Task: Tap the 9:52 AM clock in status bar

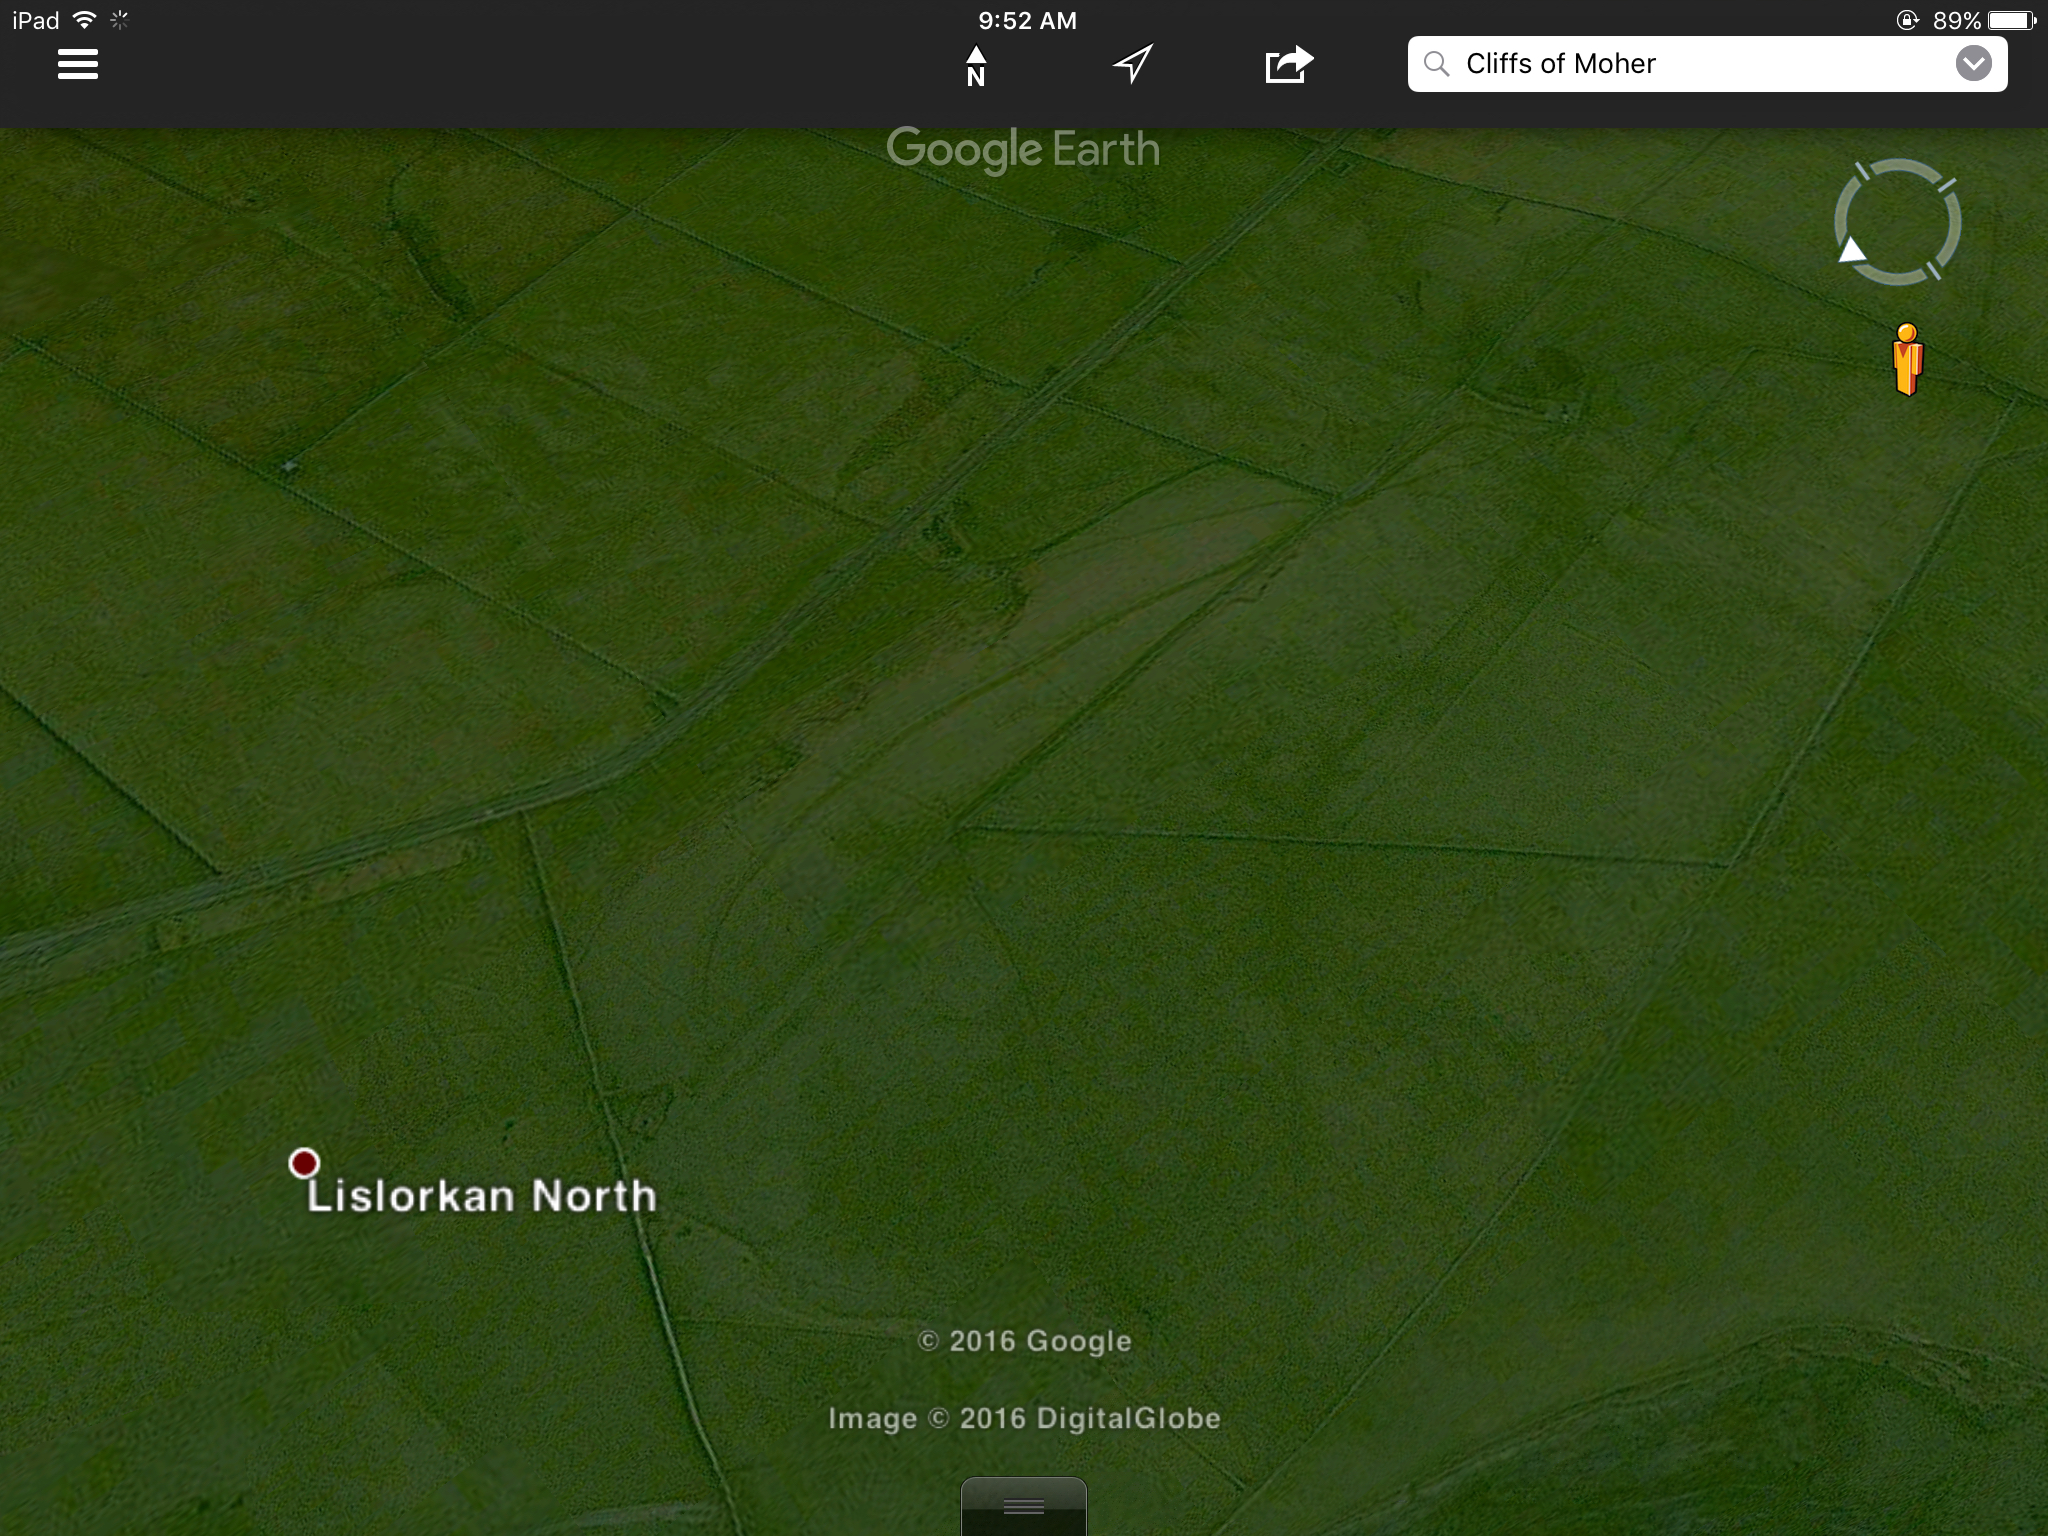Action: (1027, 20)
